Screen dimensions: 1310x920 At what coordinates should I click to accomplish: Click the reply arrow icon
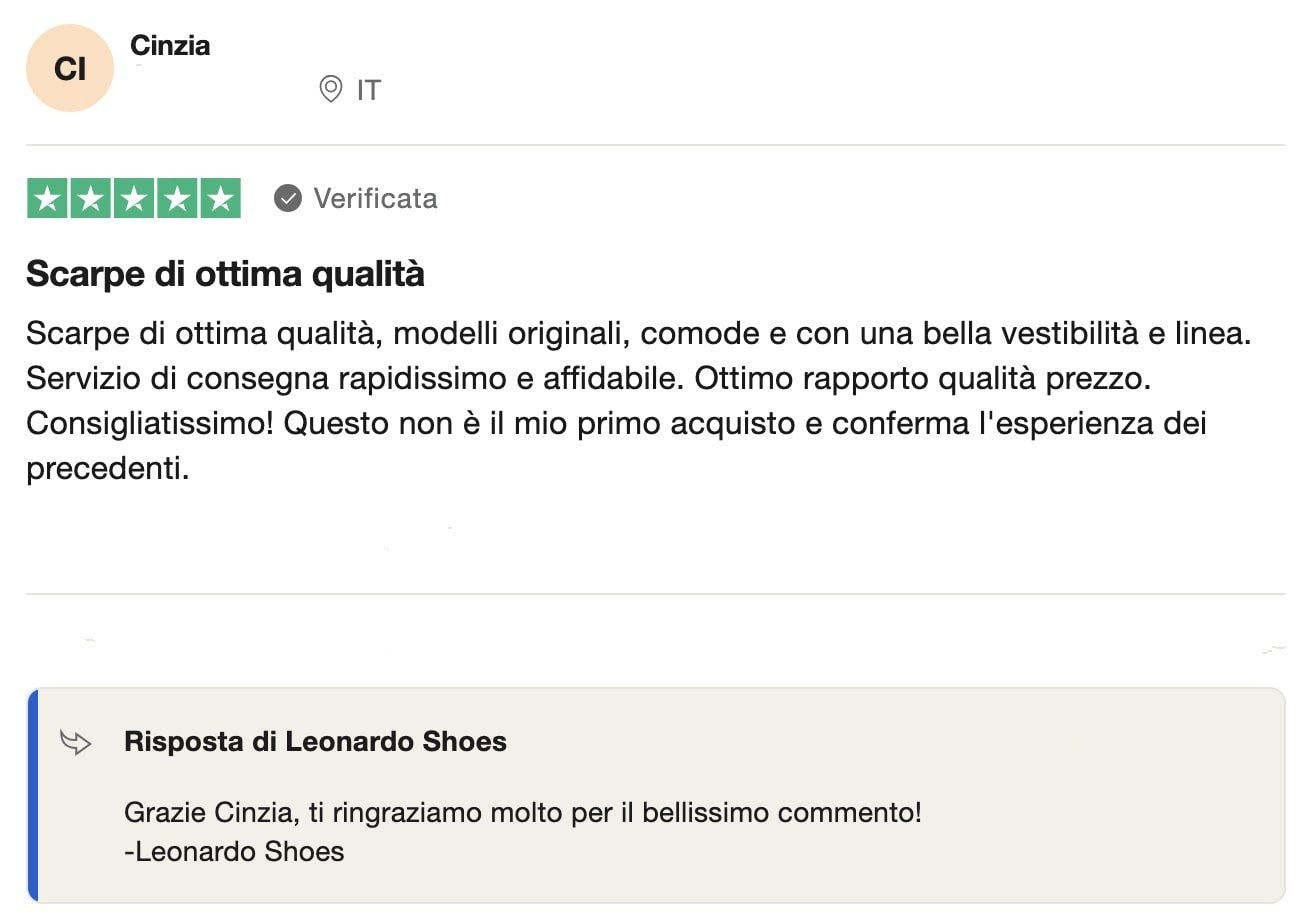click(x=76, y=742)
